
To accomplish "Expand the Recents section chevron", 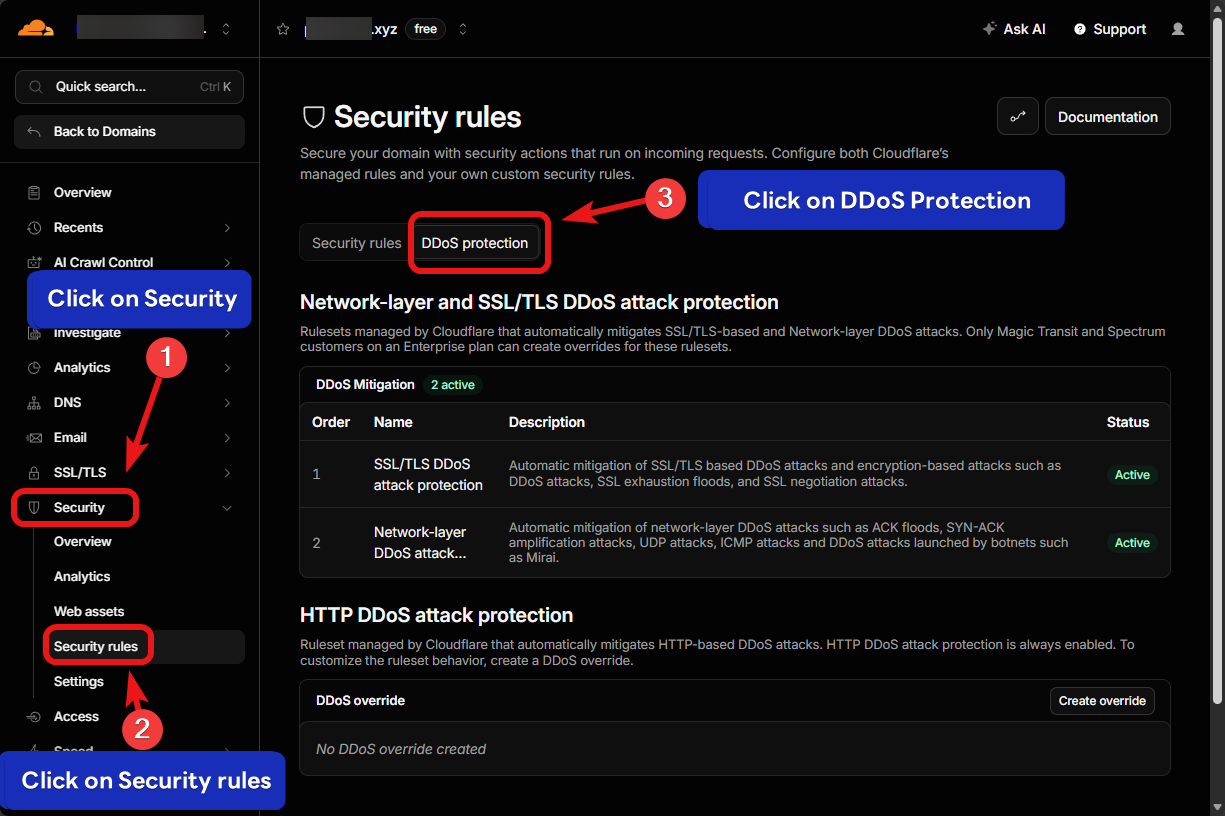I will click(x=227, y=228).
